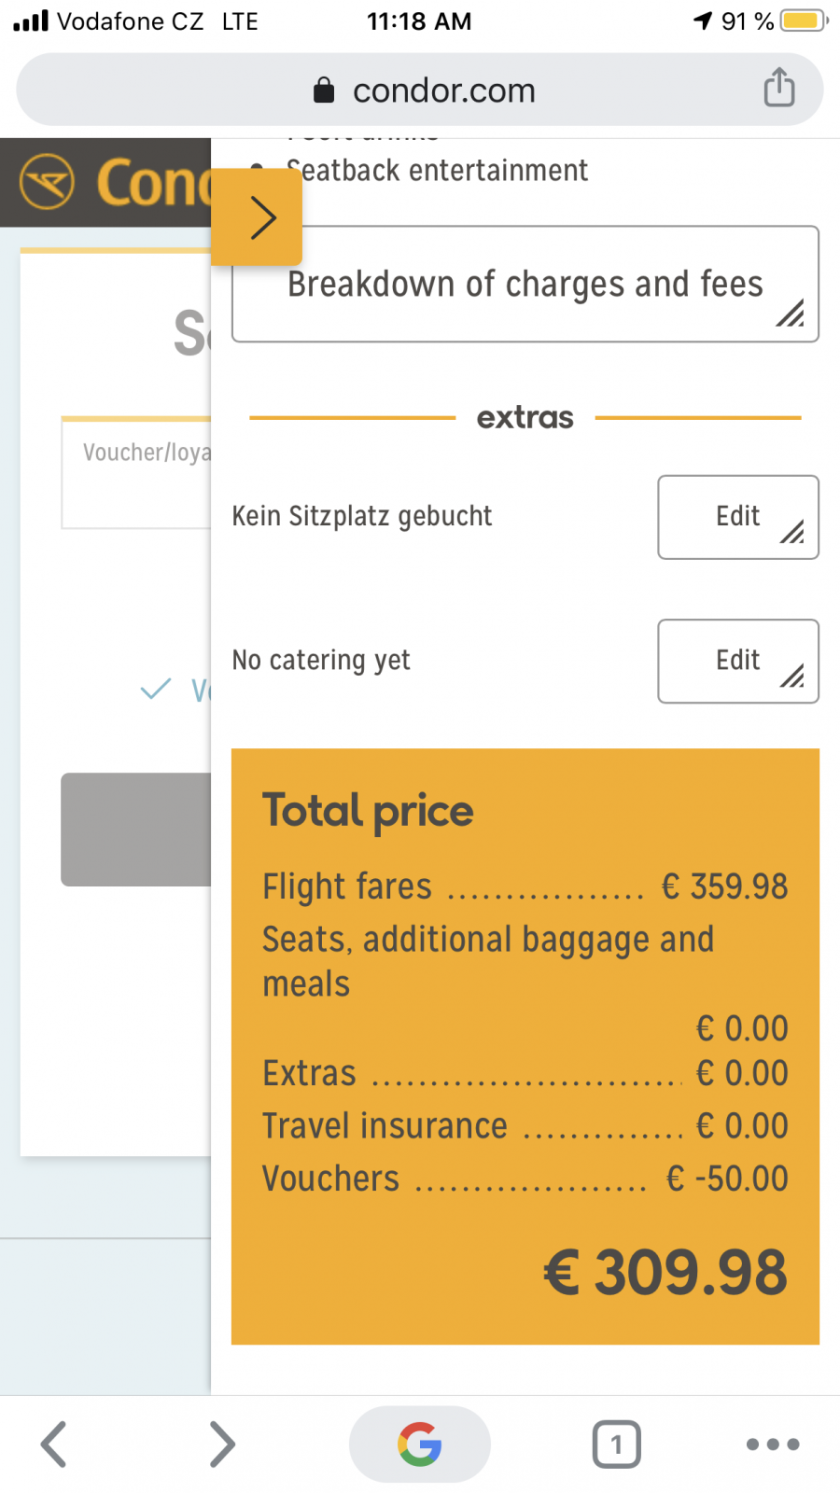The image size is (840, 1493).
Task: Click the Condor logo emblem
Action: pos(46,182)
